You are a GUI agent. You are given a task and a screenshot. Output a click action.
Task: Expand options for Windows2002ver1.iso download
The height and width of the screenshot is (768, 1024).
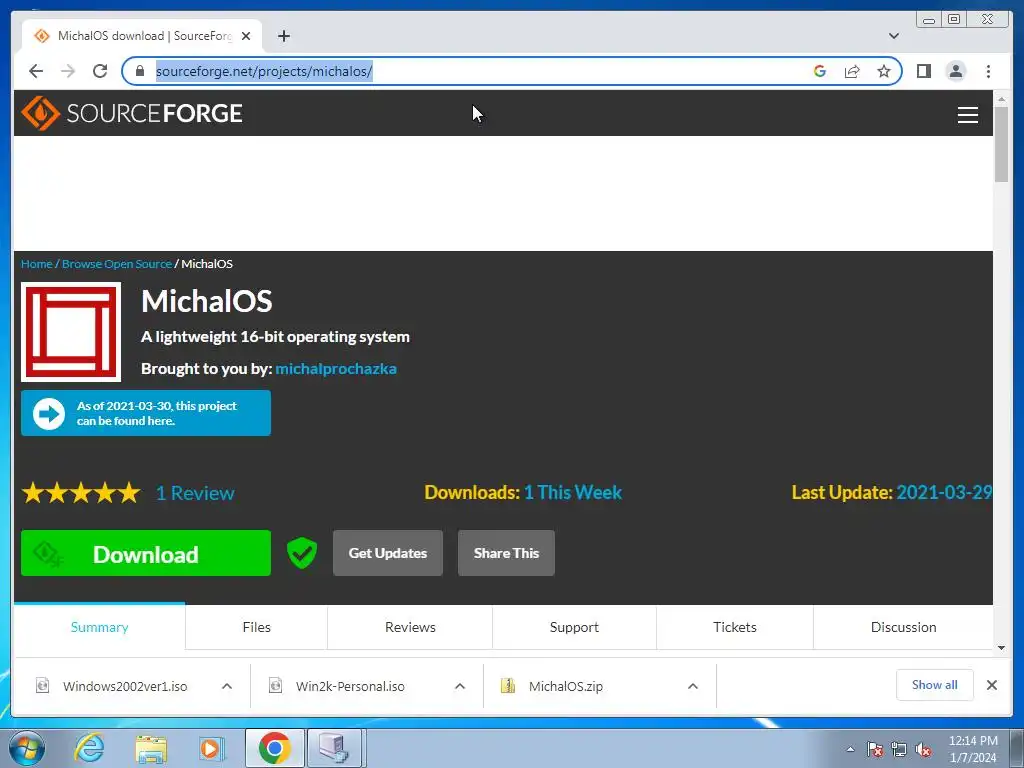[227, 686]
